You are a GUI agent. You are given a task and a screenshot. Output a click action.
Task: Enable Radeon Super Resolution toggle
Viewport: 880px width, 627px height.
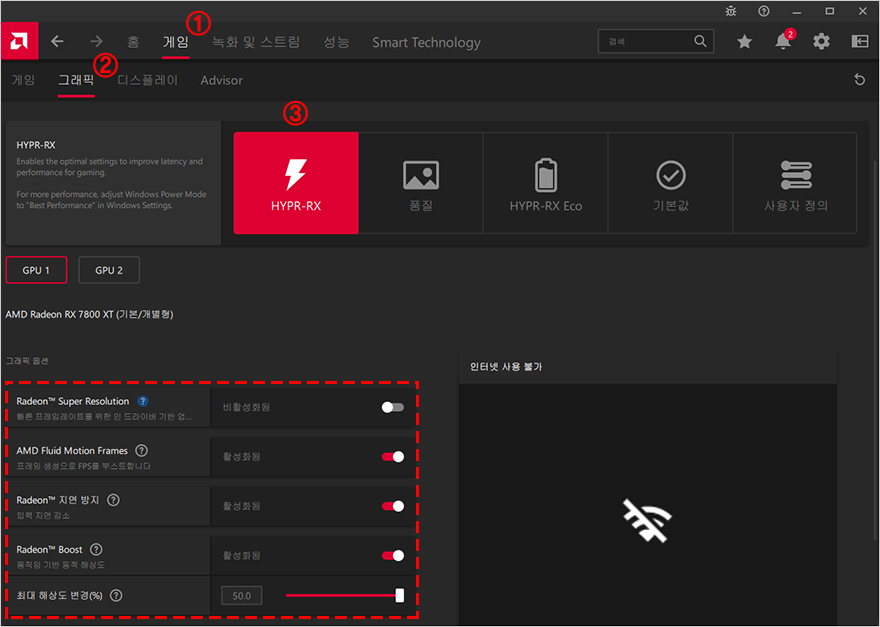click(392, 408)
